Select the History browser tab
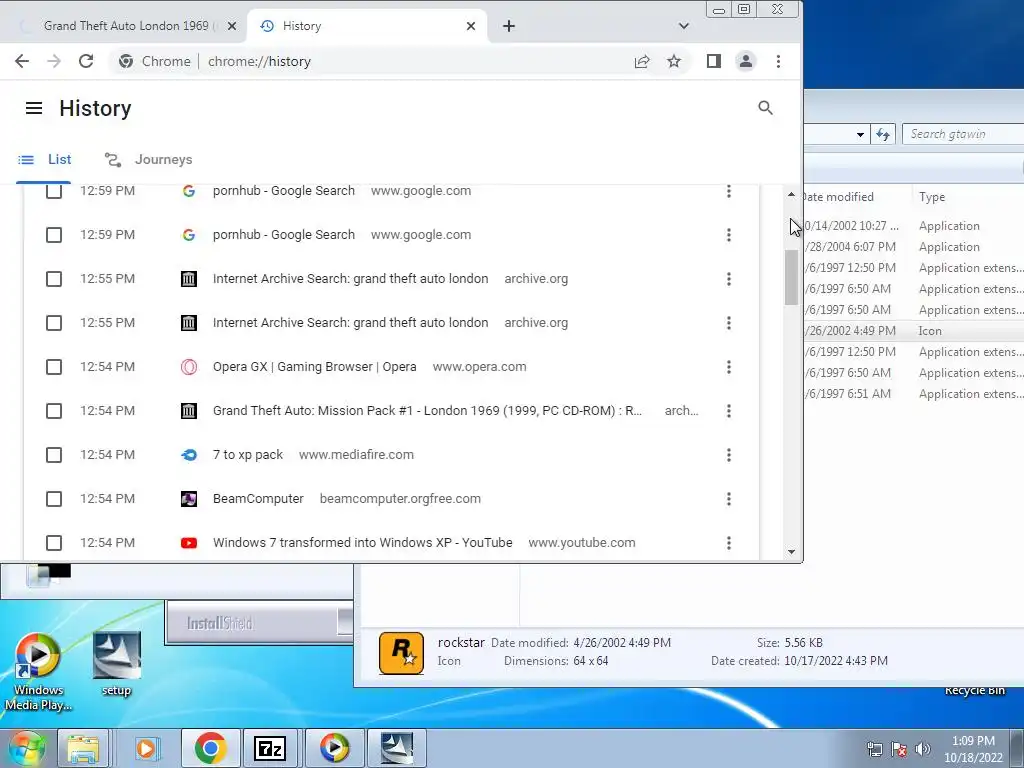Viewport: 1024px width, 768px height. pos(368,26)
